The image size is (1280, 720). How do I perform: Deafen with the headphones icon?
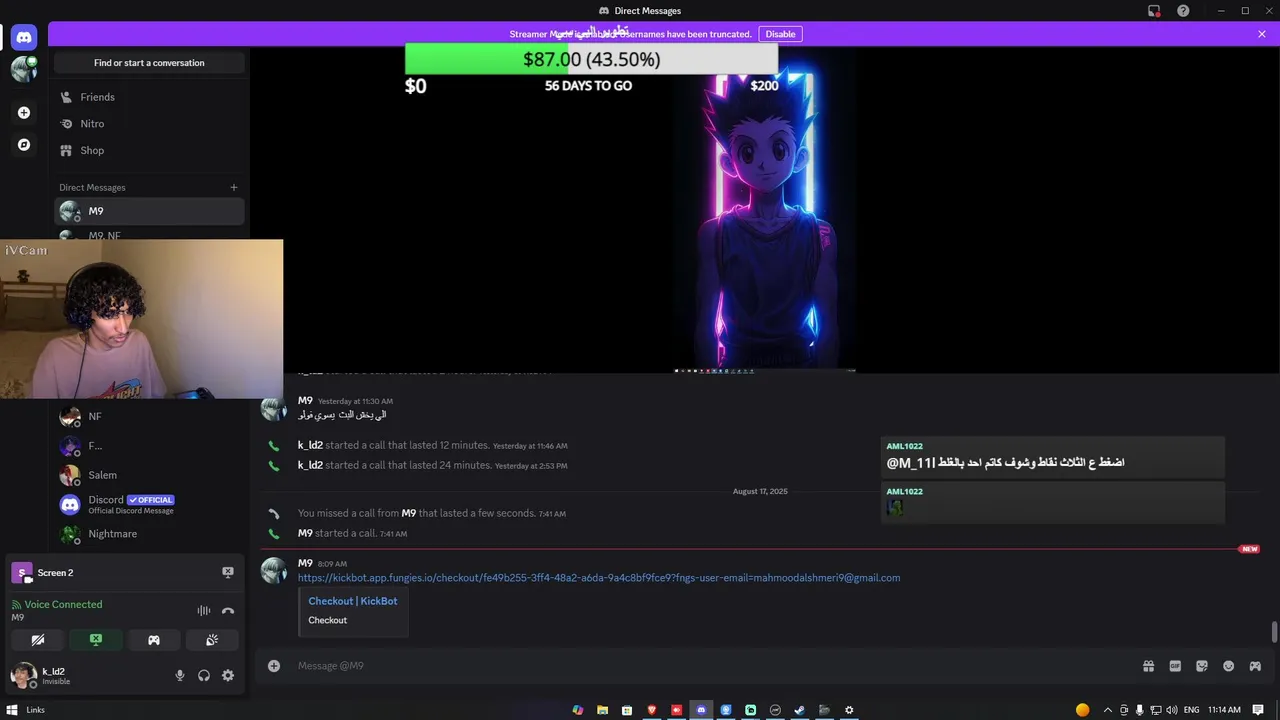tap(204, 676)
